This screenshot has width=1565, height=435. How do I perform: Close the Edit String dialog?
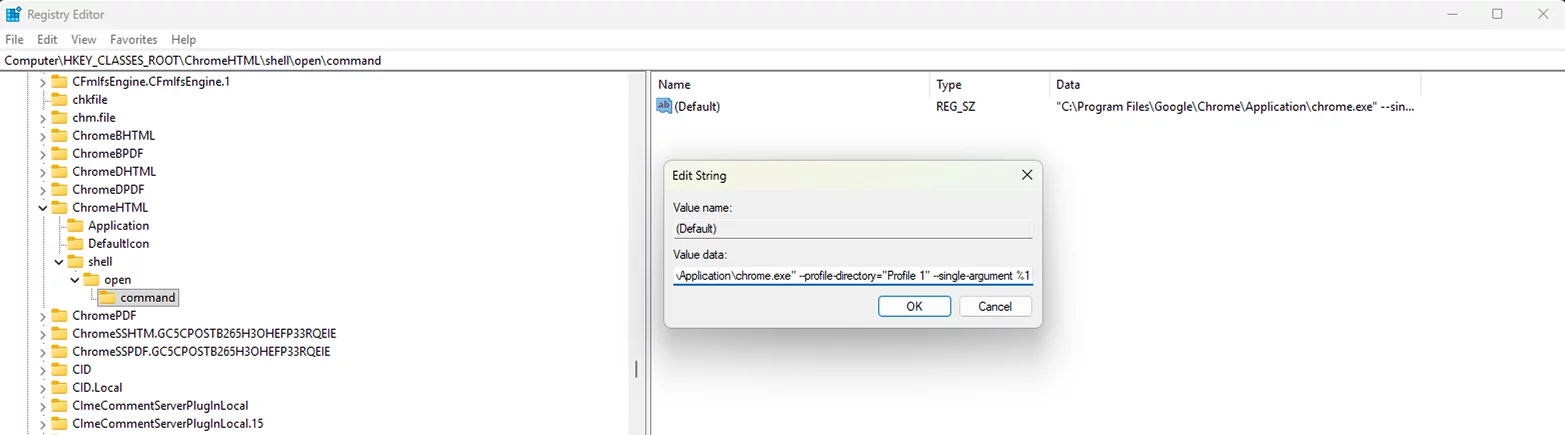pos(1026,175)
